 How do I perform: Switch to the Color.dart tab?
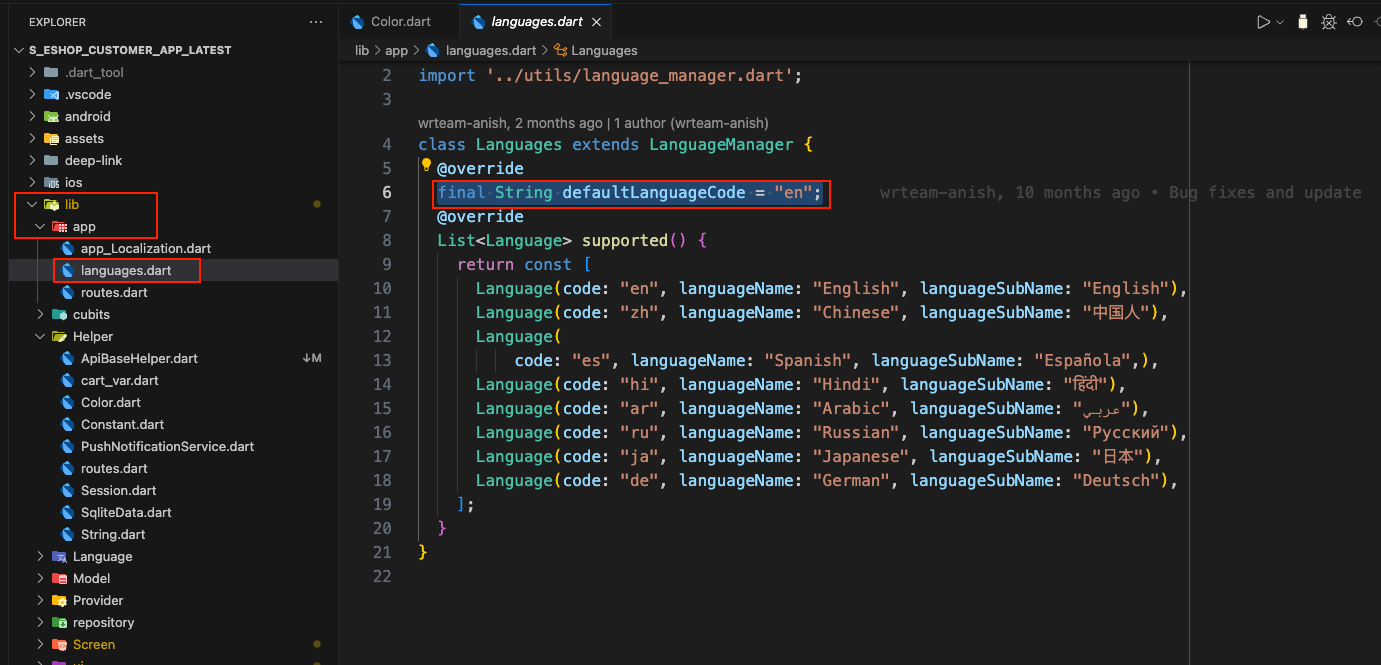400,22
